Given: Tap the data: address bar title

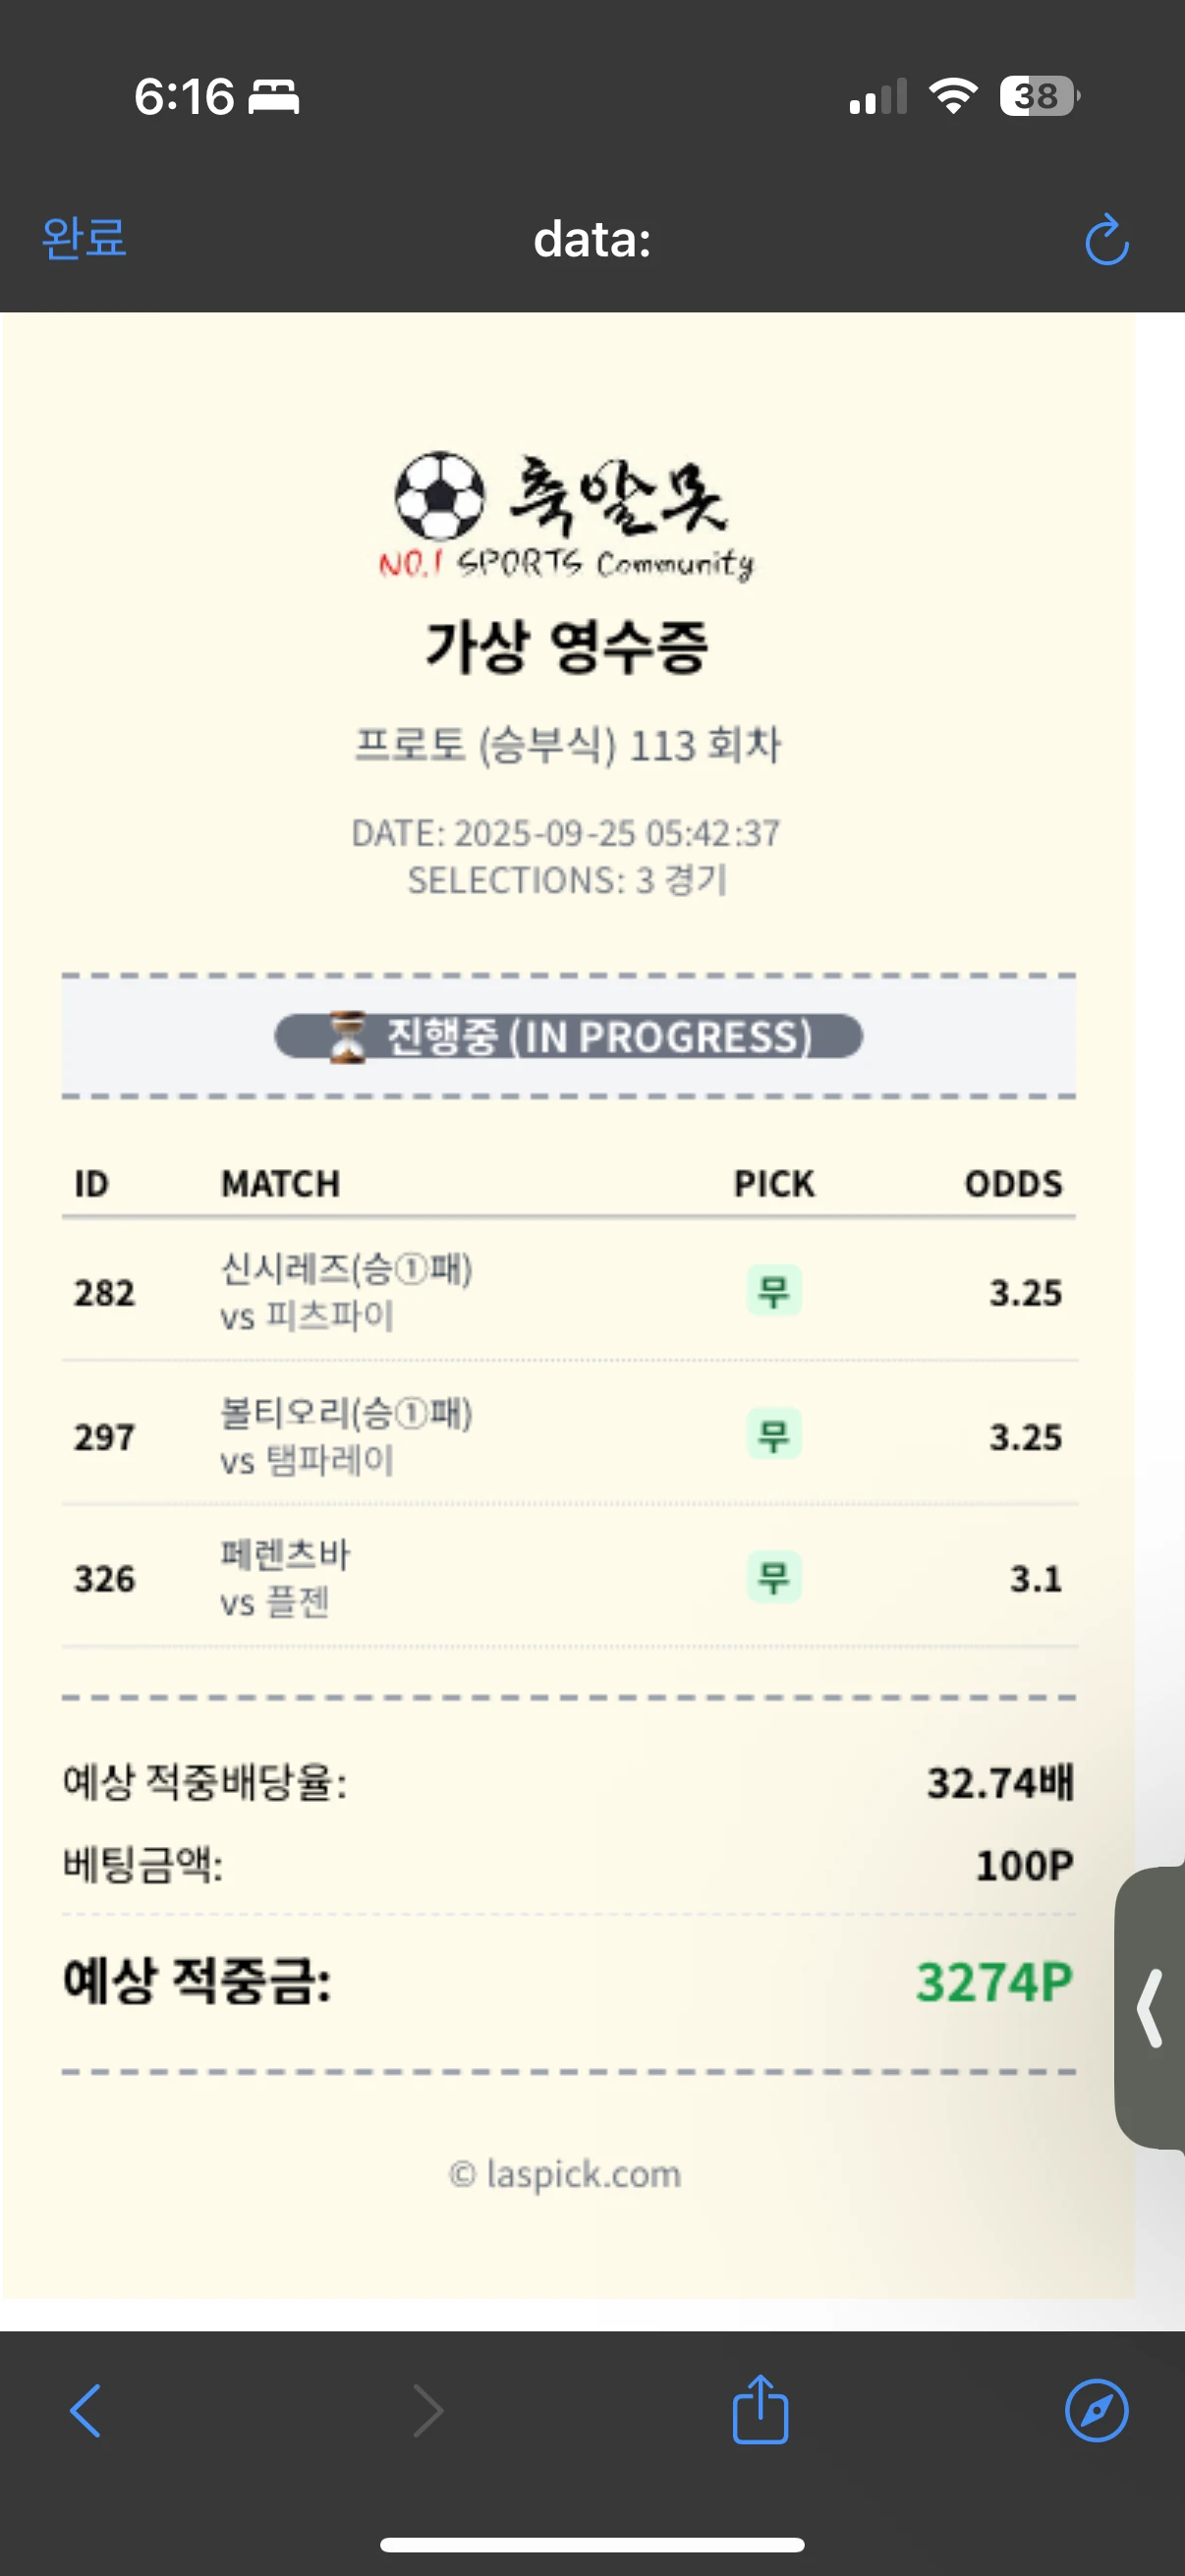Looking at the screenshot, I should (592, 240).
